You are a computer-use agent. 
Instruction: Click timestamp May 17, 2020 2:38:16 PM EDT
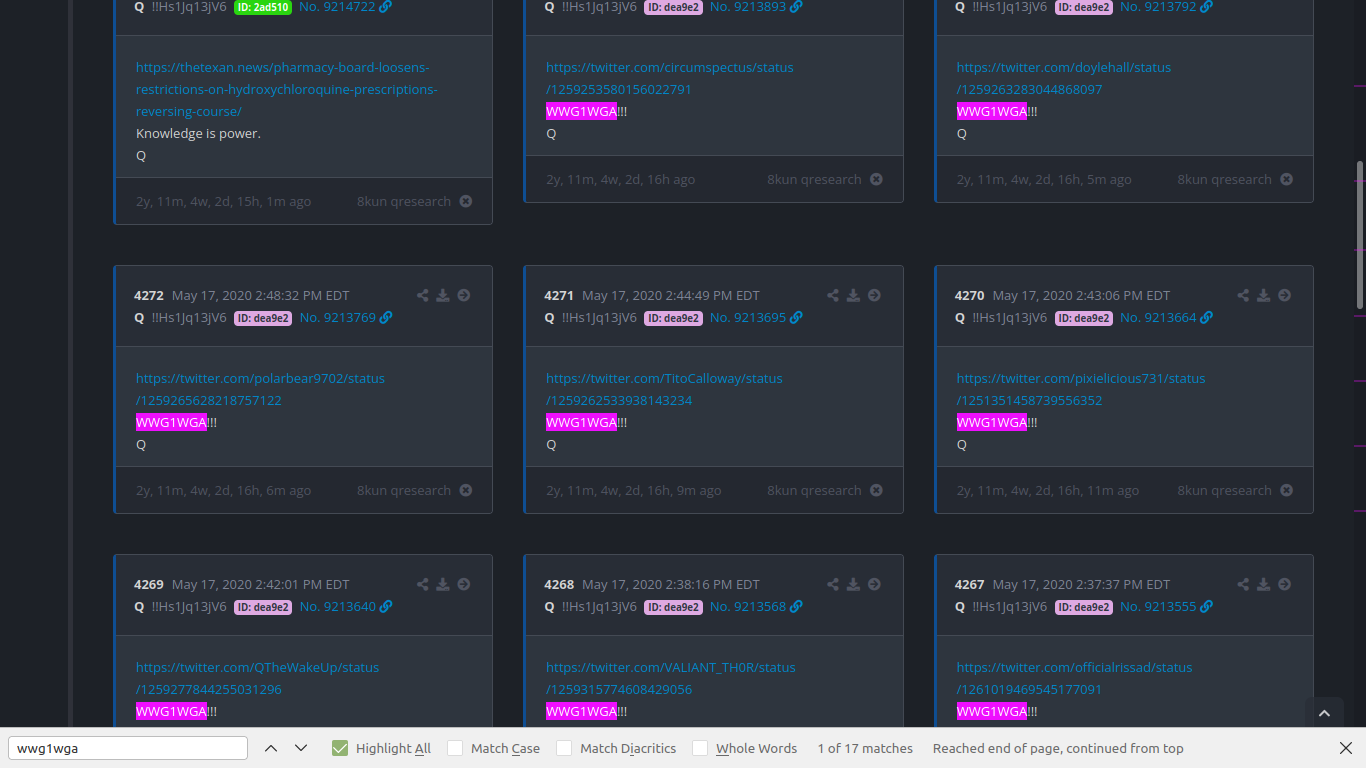(x=671, y=584)
